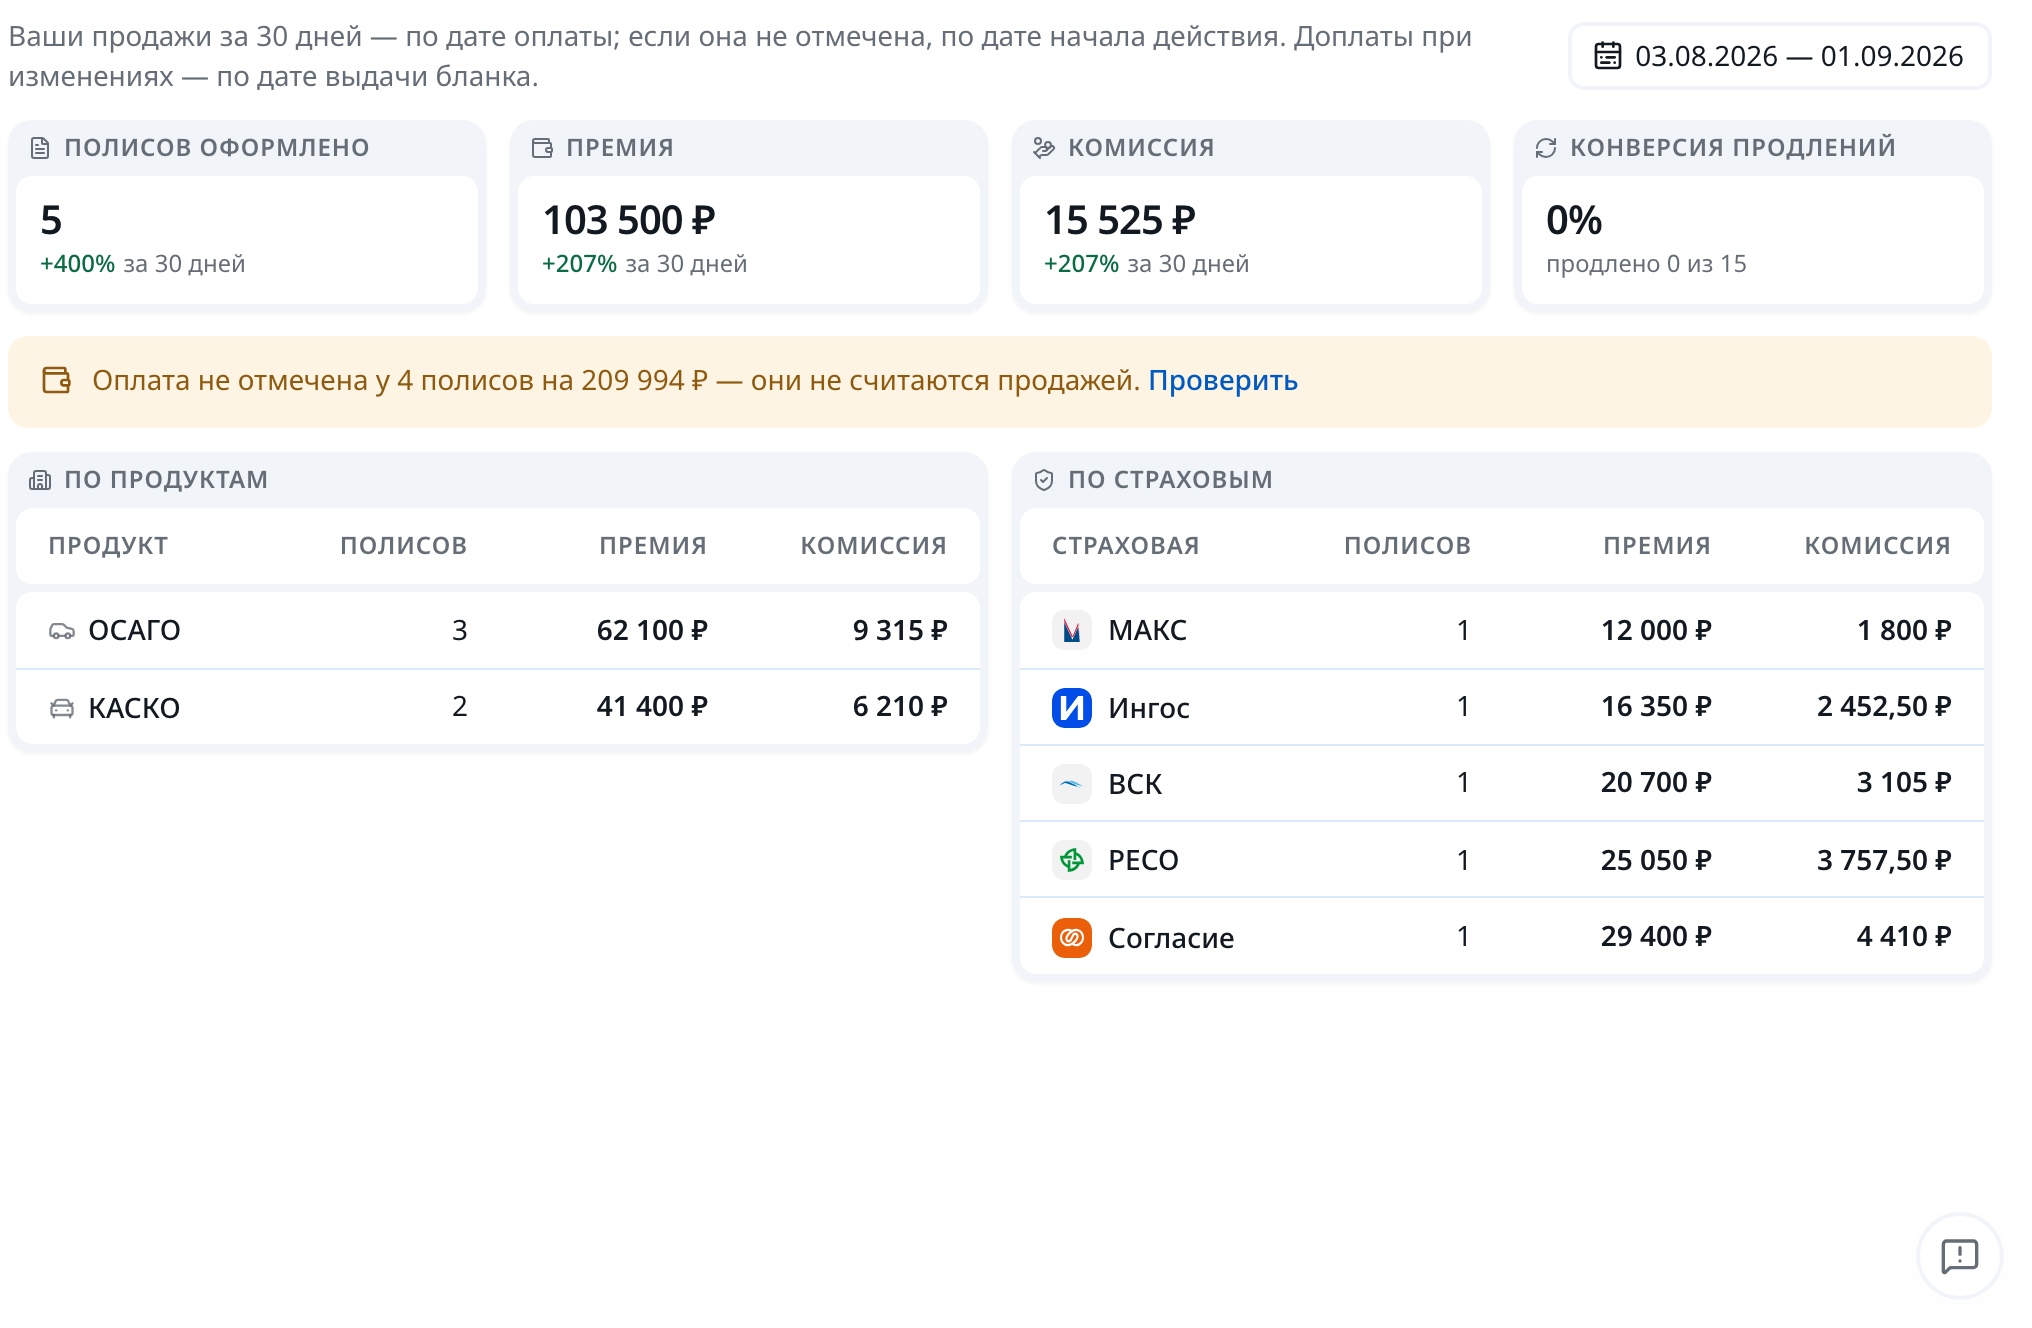Click the ВСК insurer logo
This screenshot has height=1328, width=2032.
point(1071,784)
